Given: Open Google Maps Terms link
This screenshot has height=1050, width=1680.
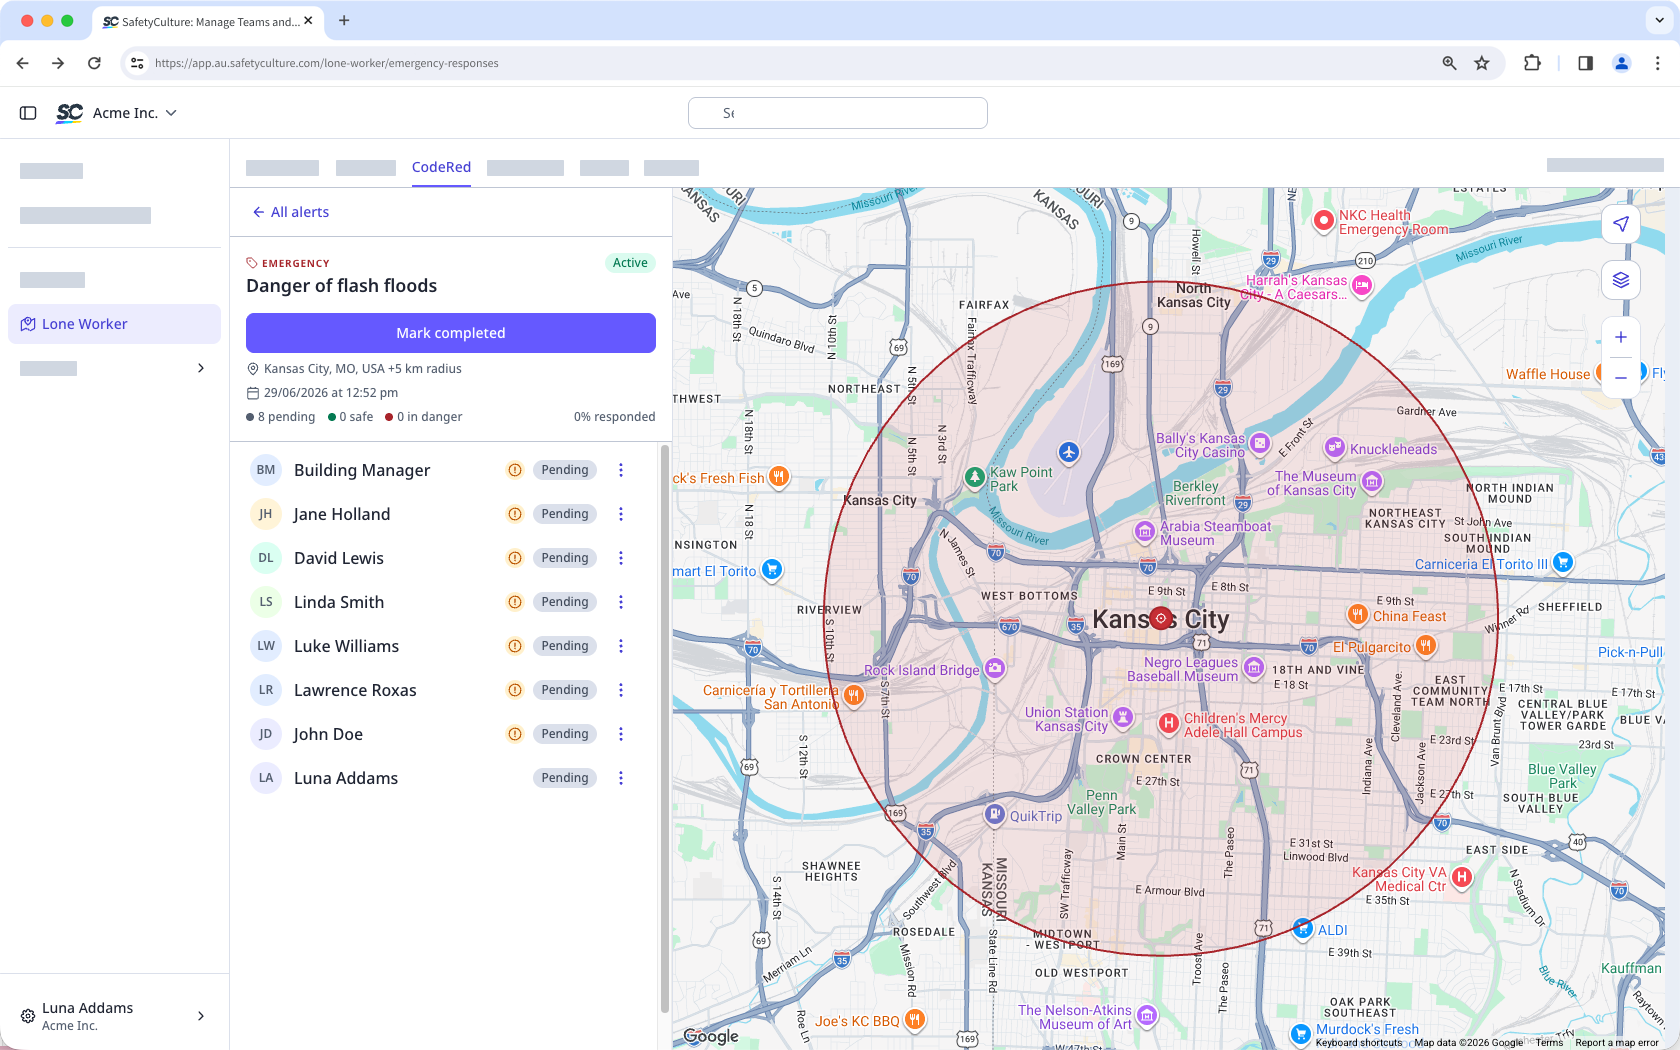Looking at the screenshot, I should click(x=1549, y=1043).
